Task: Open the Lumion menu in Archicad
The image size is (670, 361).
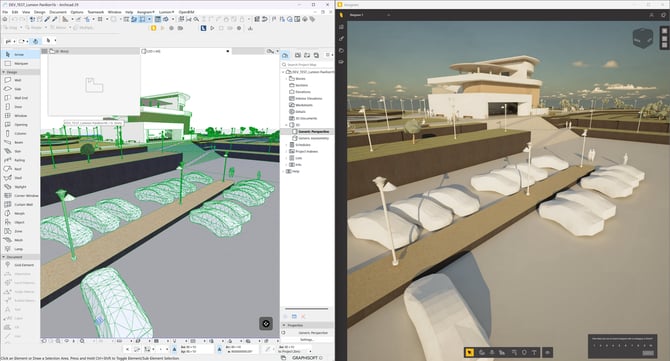Action: pyautogui.click(x=166, y=12)
